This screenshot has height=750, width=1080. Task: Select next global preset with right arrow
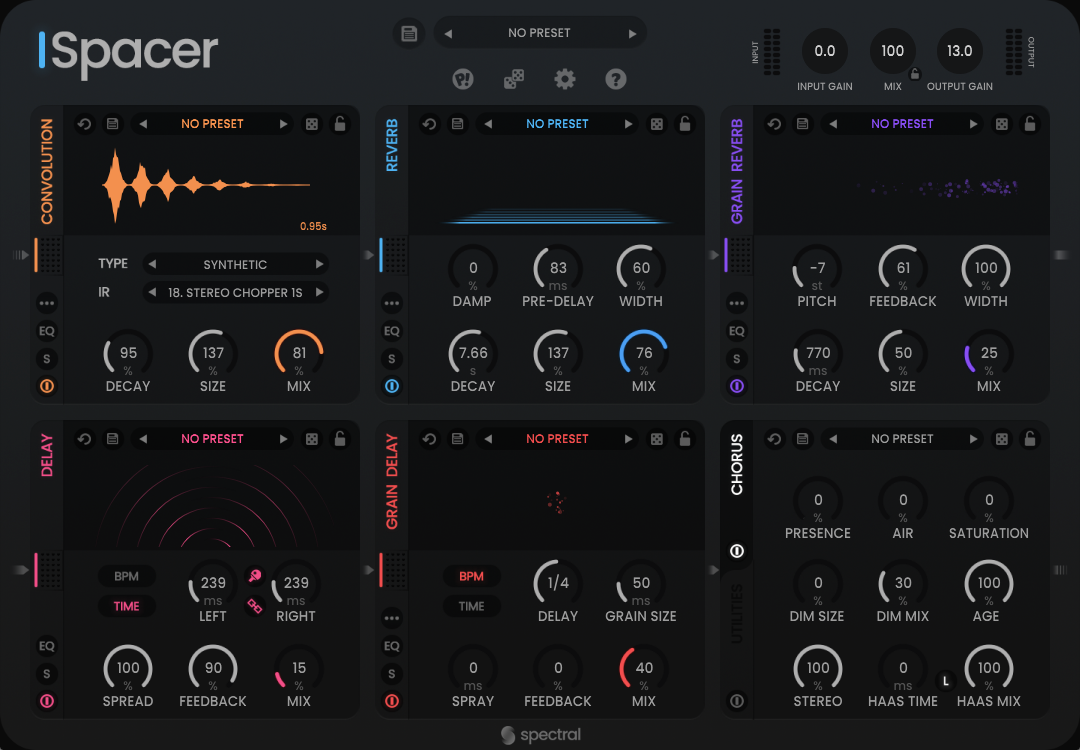coord(632,34)
